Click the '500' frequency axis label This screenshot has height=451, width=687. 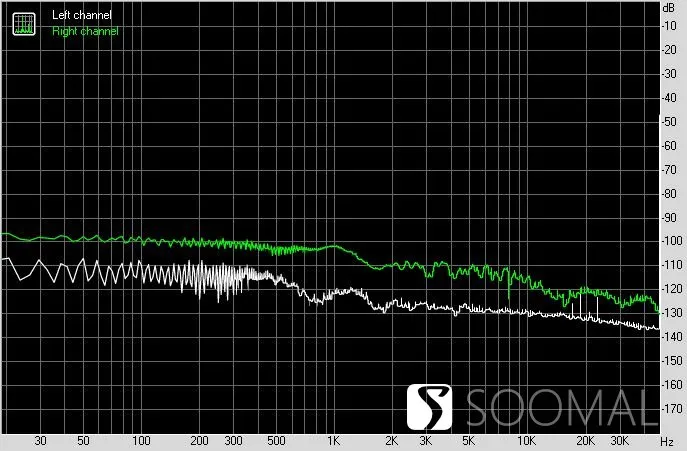click(x=276, y=441)
